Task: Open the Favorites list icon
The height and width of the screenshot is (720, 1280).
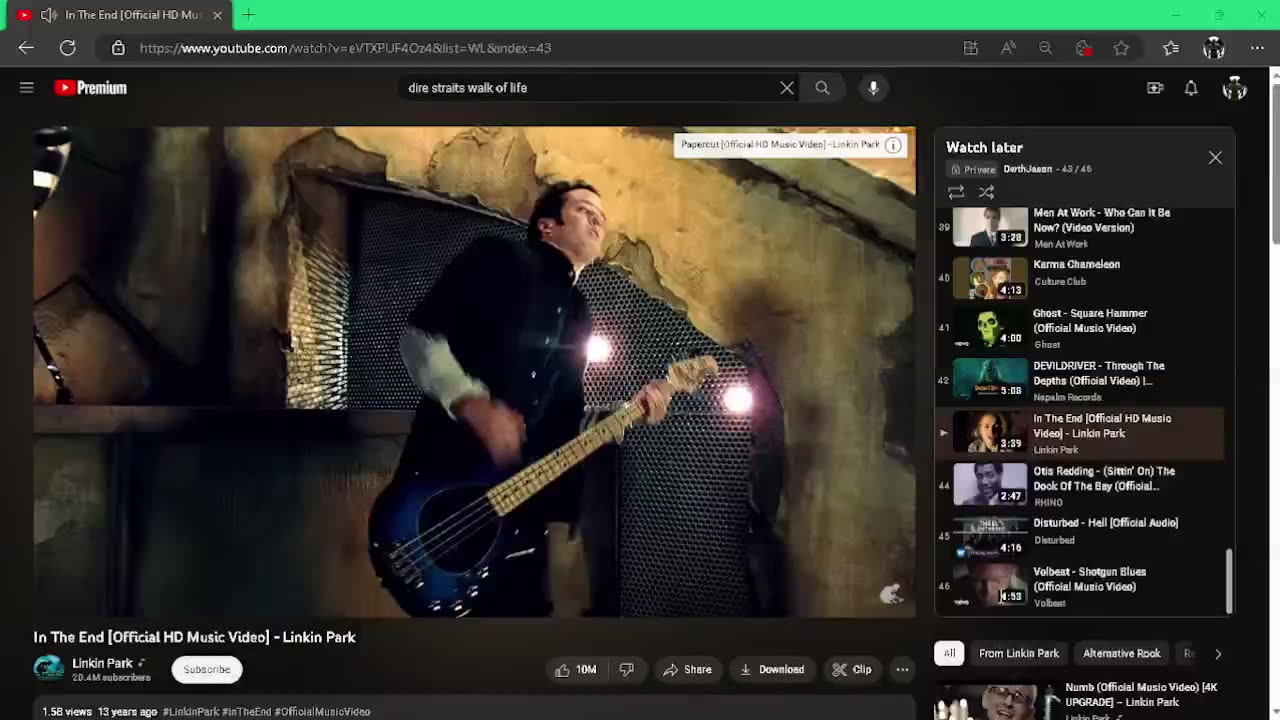Action: (x=1171, y=48)
